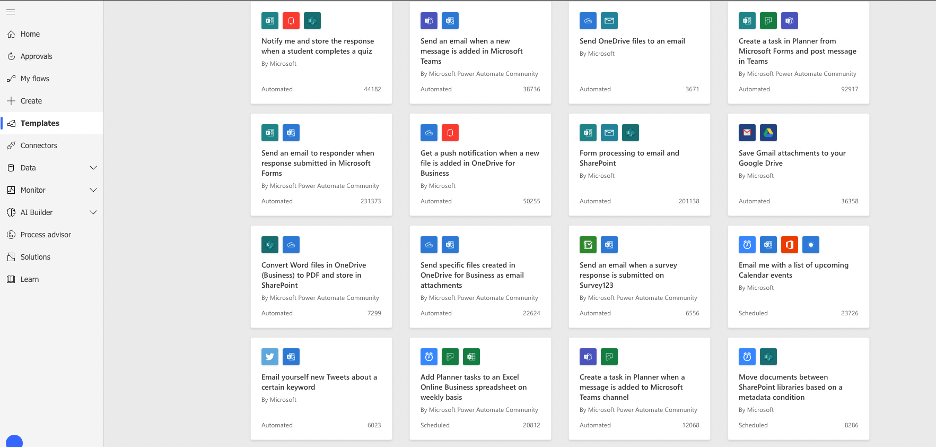The image size is (936, 448).
Task: Click Twitter icon on Tweets template card
Action: coord(269,356)
